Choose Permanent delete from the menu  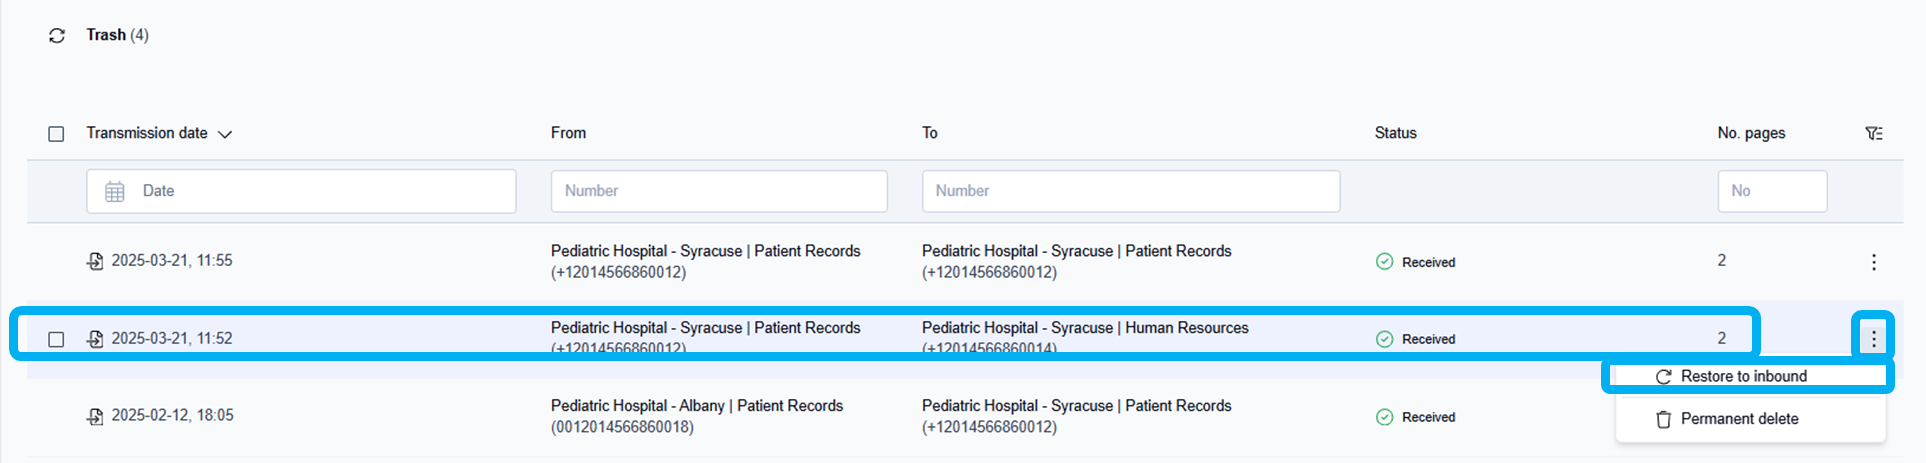point(1739,419)
